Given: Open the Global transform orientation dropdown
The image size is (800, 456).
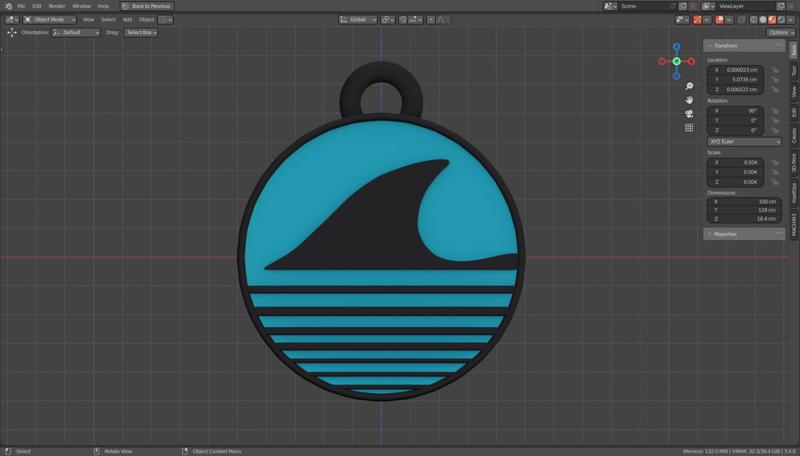Looking at the screenshot, I should [x=358, y=19].
